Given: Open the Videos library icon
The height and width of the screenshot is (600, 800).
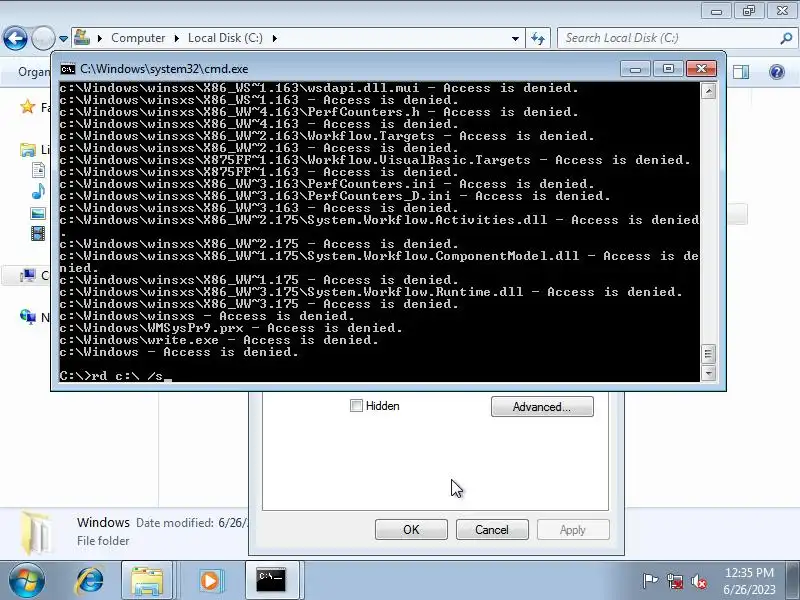Looking at the screenshot, I should [38, 234].
